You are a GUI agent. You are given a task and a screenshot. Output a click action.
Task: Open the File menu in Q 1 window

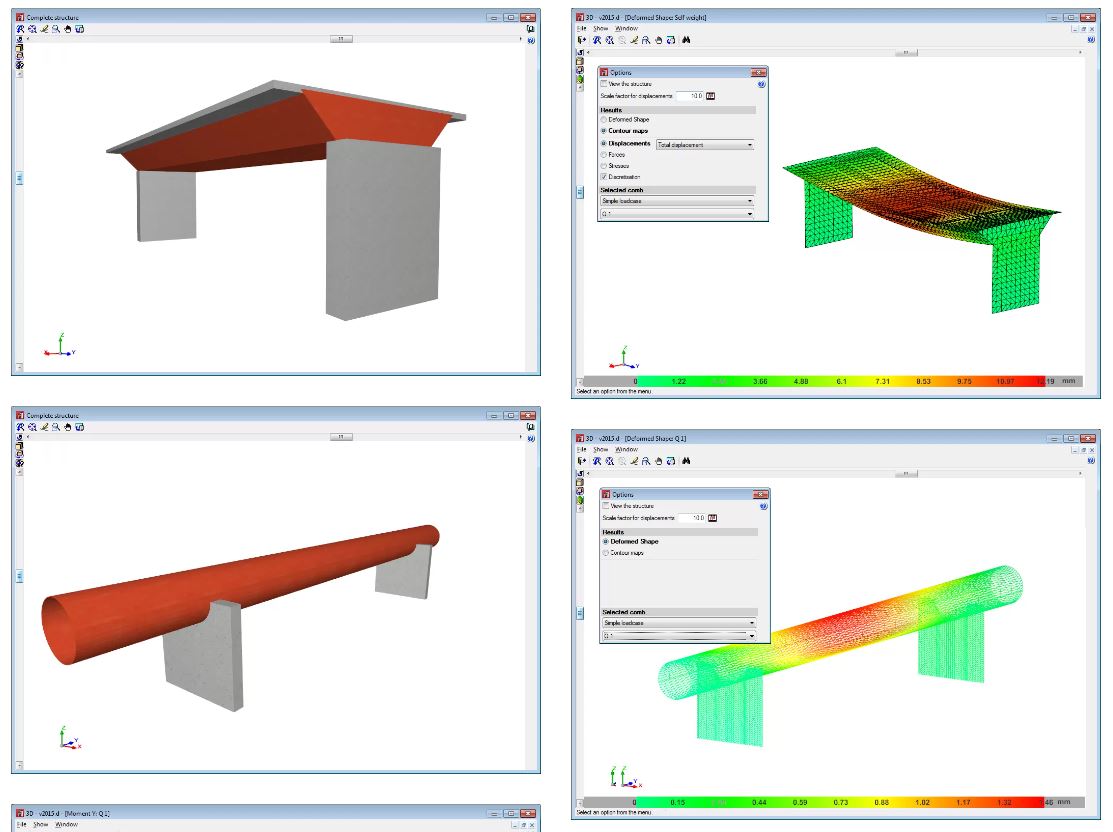[x=581, y=450]
